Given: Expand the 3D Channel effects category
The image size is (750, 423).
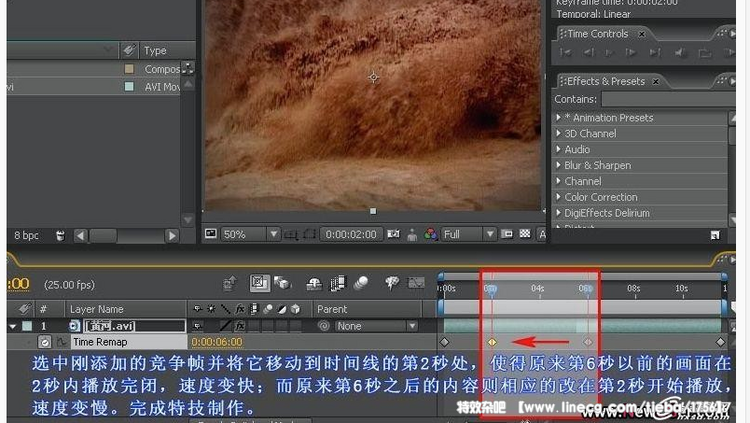Looking at the screenshot, I should (x=558, y=133).
